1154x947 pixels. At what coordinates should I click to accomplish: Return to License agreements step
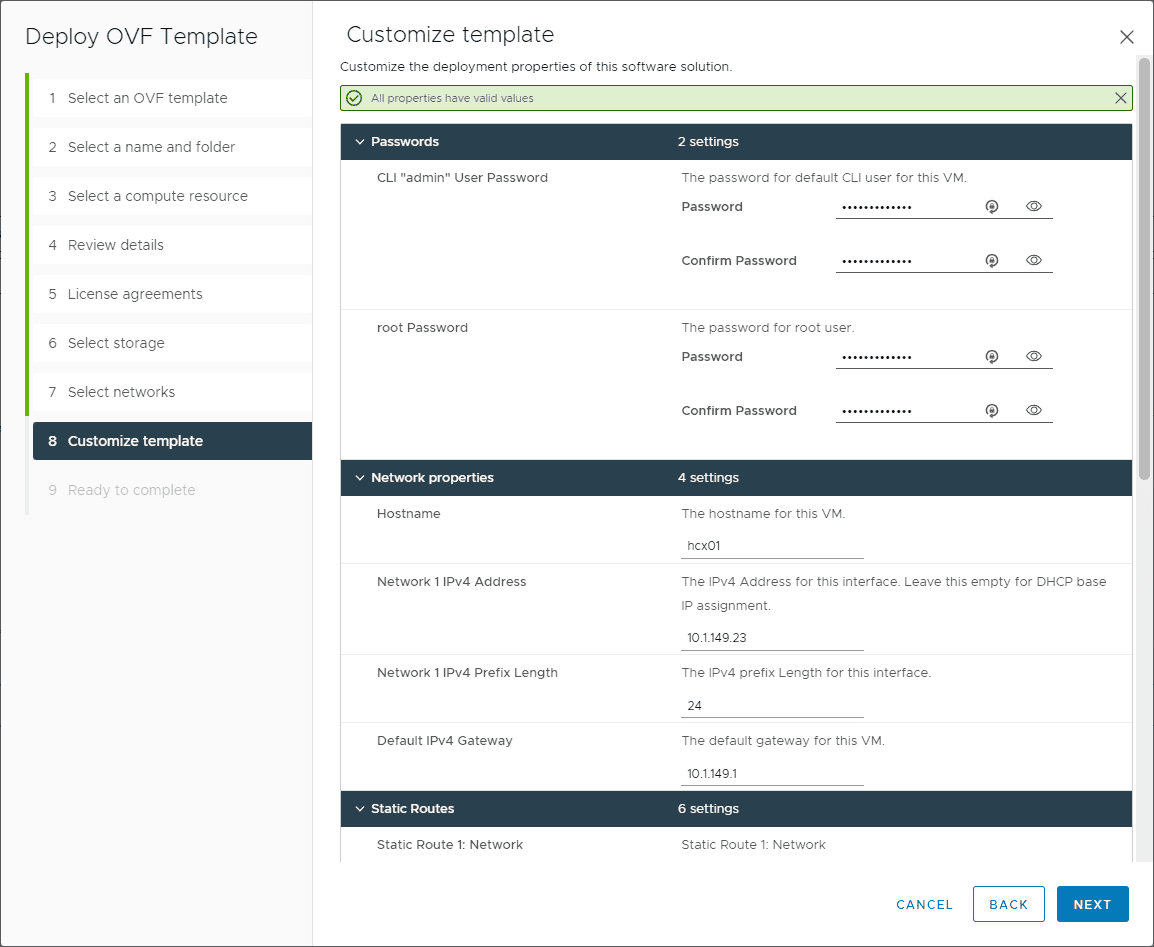(135, 294)
